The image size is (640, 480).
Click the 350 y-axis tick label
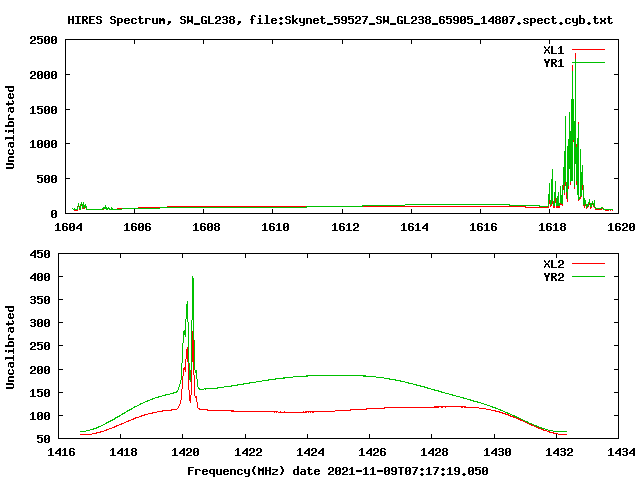tap(40, 300)
